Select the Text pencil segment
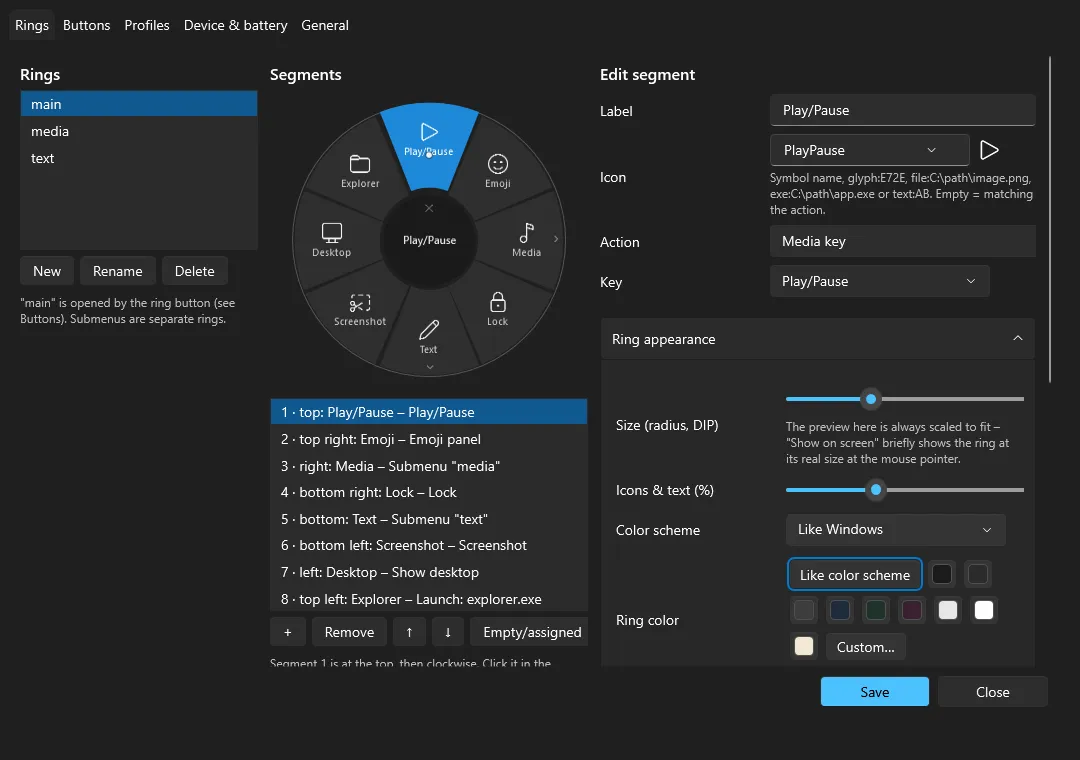Image resolution: width=1080 pixels, height=760 pixels. (428, 336)
